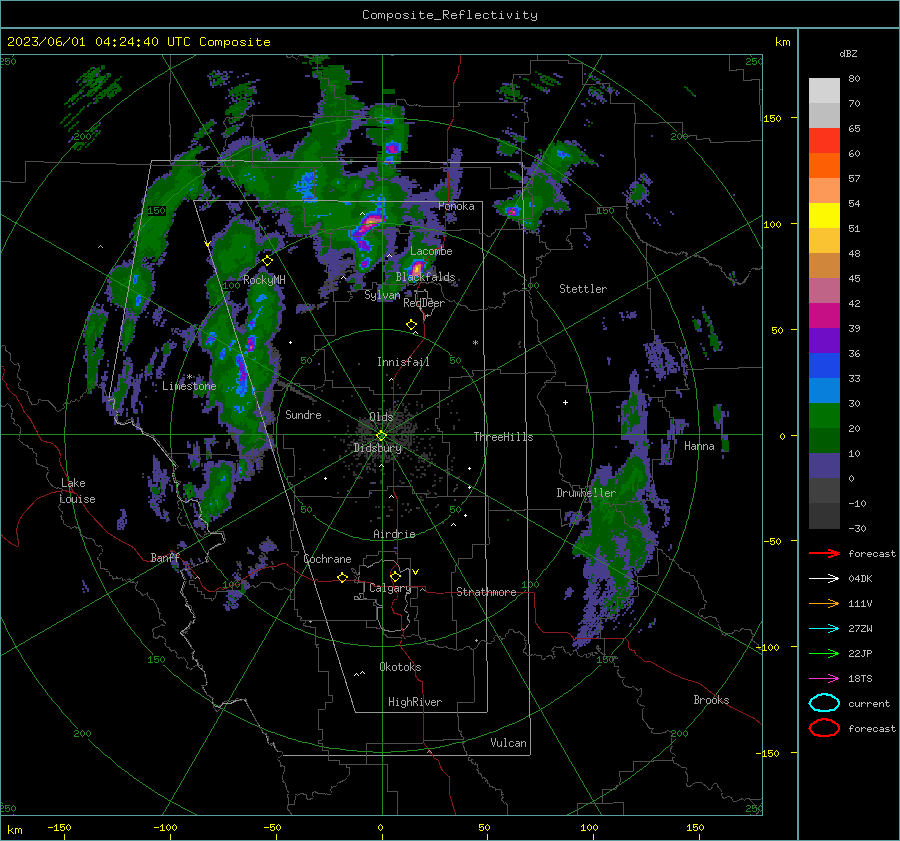Select the magenta 18TS arrow in legend
Viewport: 900px width, 841px height.
(824, 679)
